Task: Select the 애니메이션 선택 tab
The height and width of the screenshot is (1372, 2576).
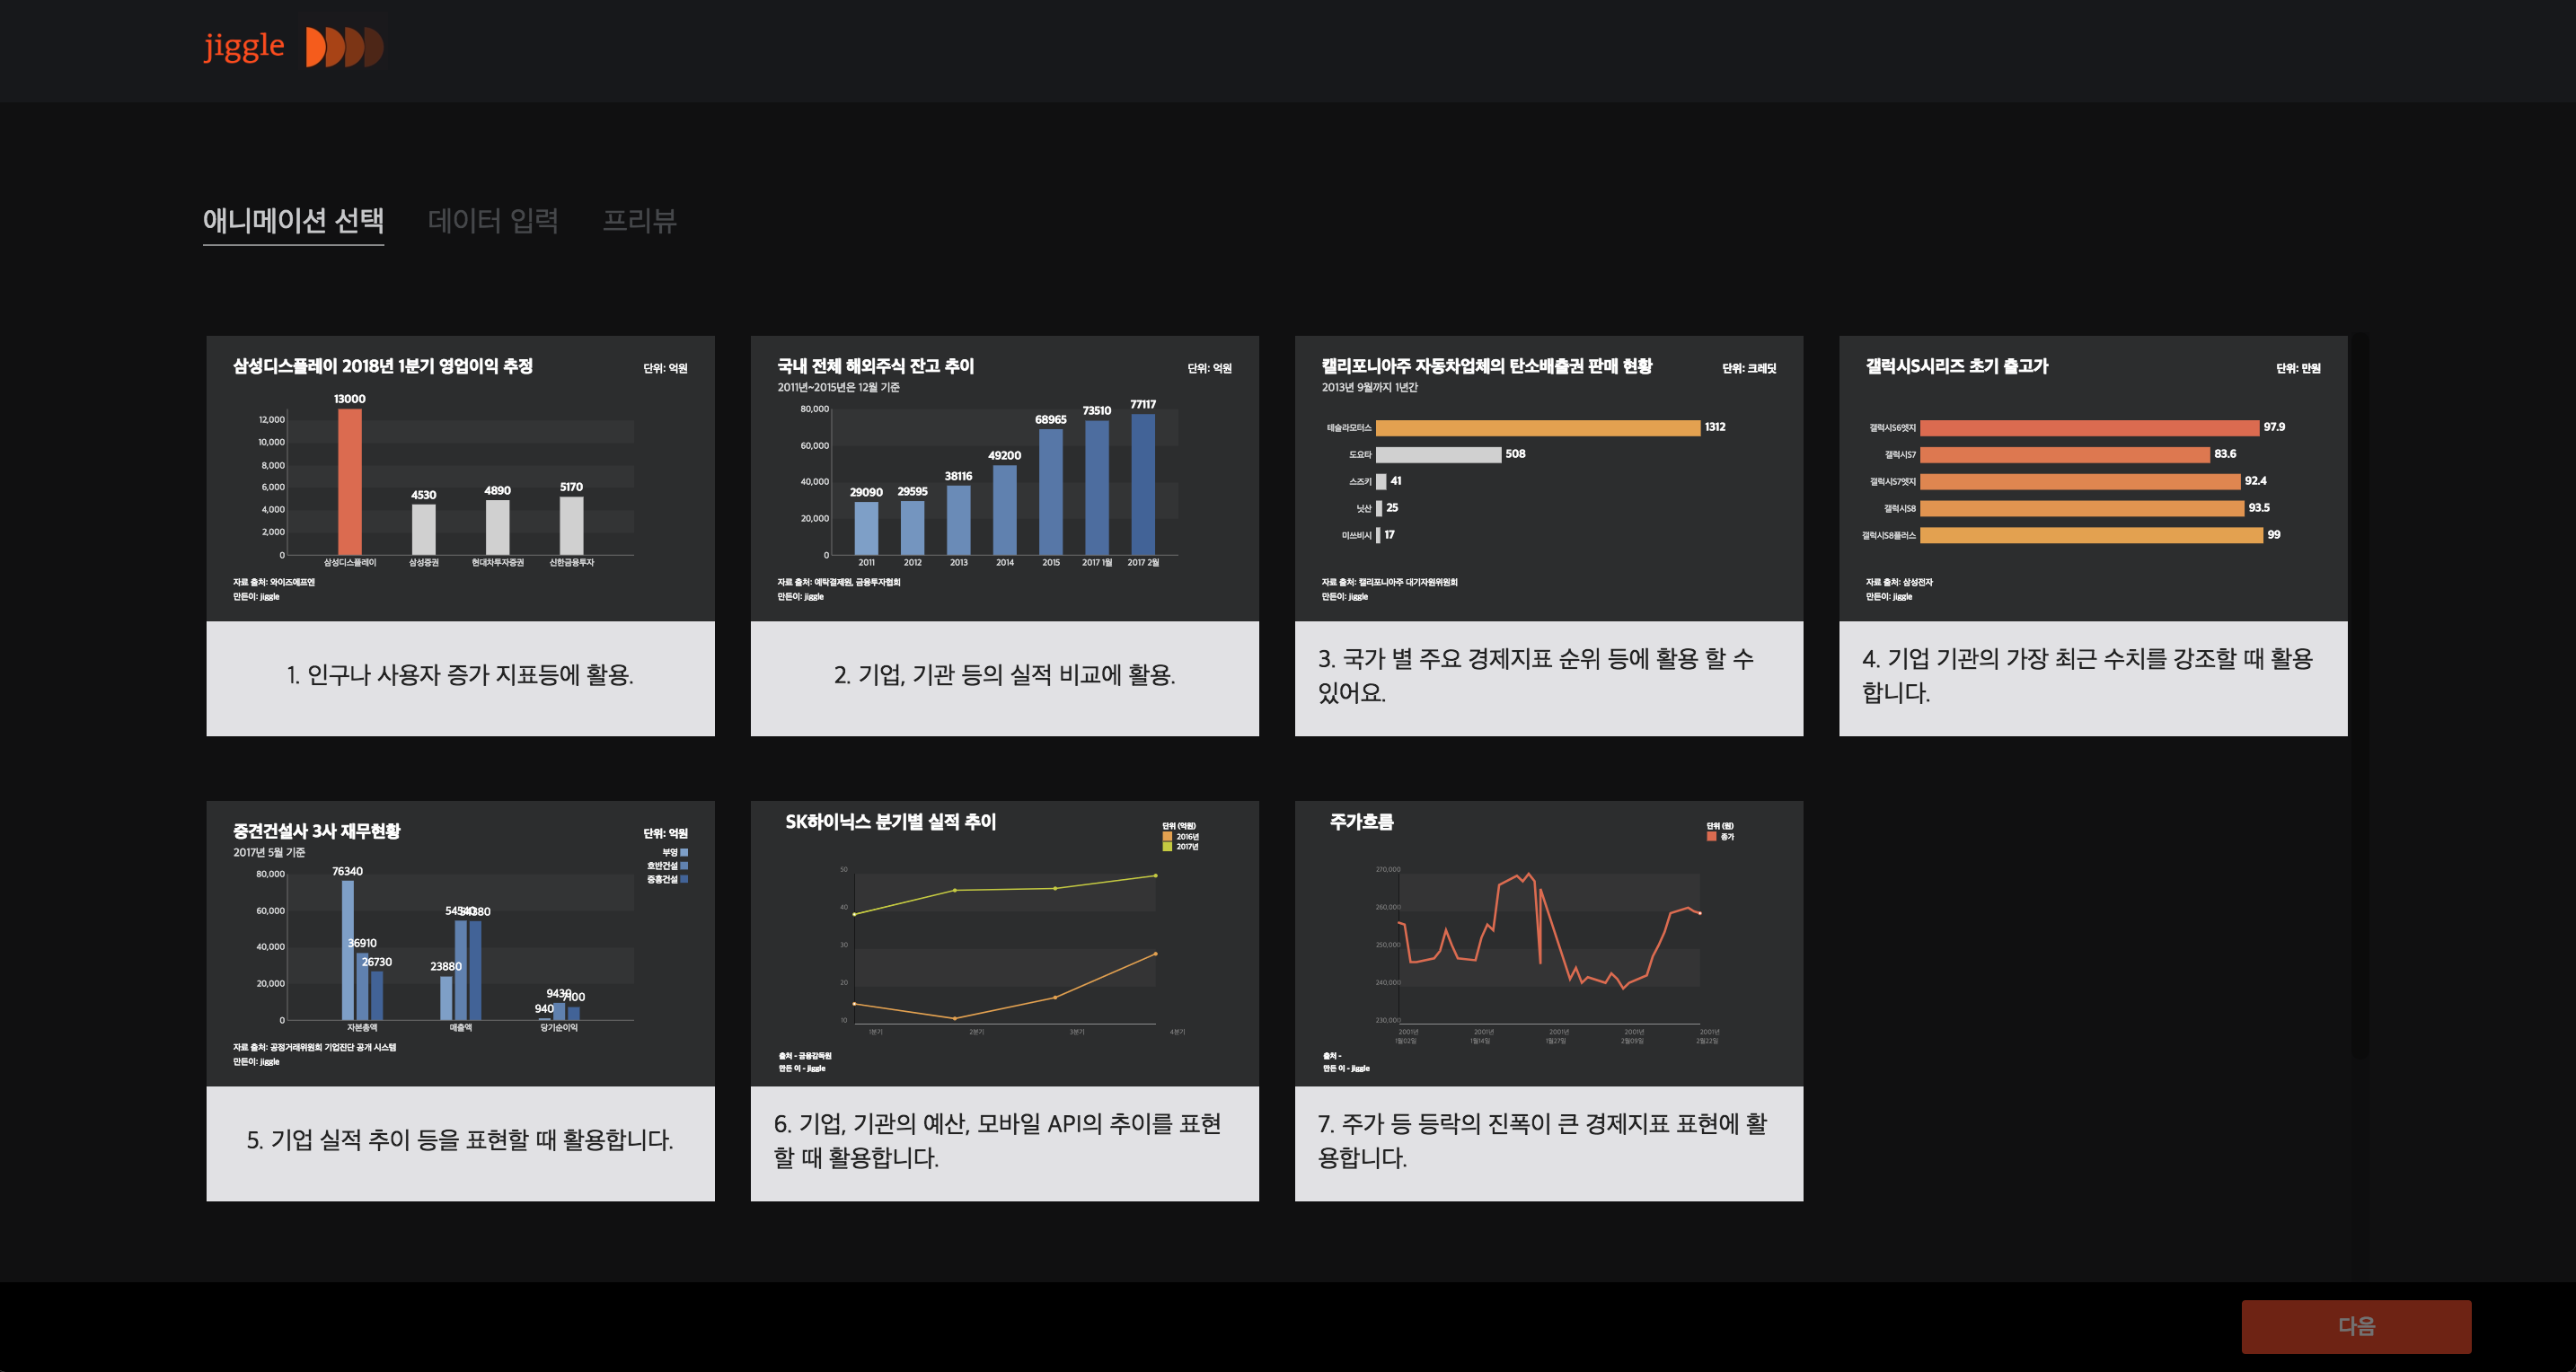Action: [293, 220]
